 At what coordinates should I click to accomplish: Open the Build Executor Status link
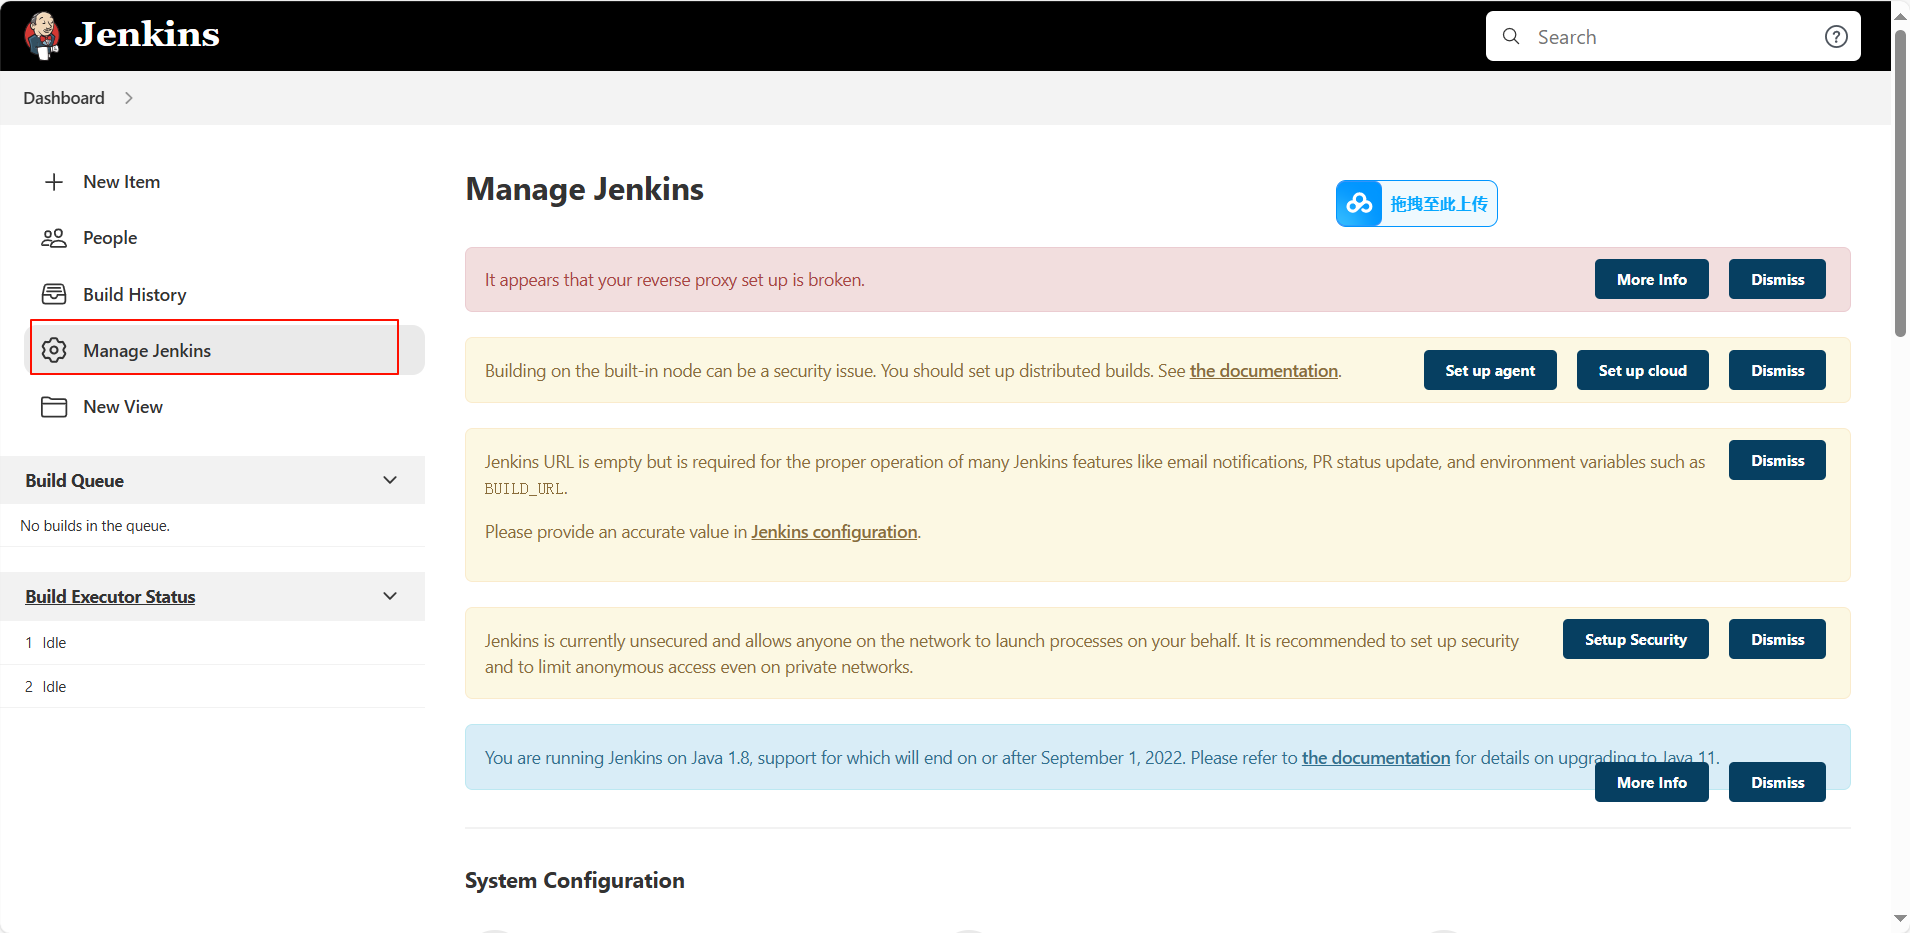[x=110, y=597]
